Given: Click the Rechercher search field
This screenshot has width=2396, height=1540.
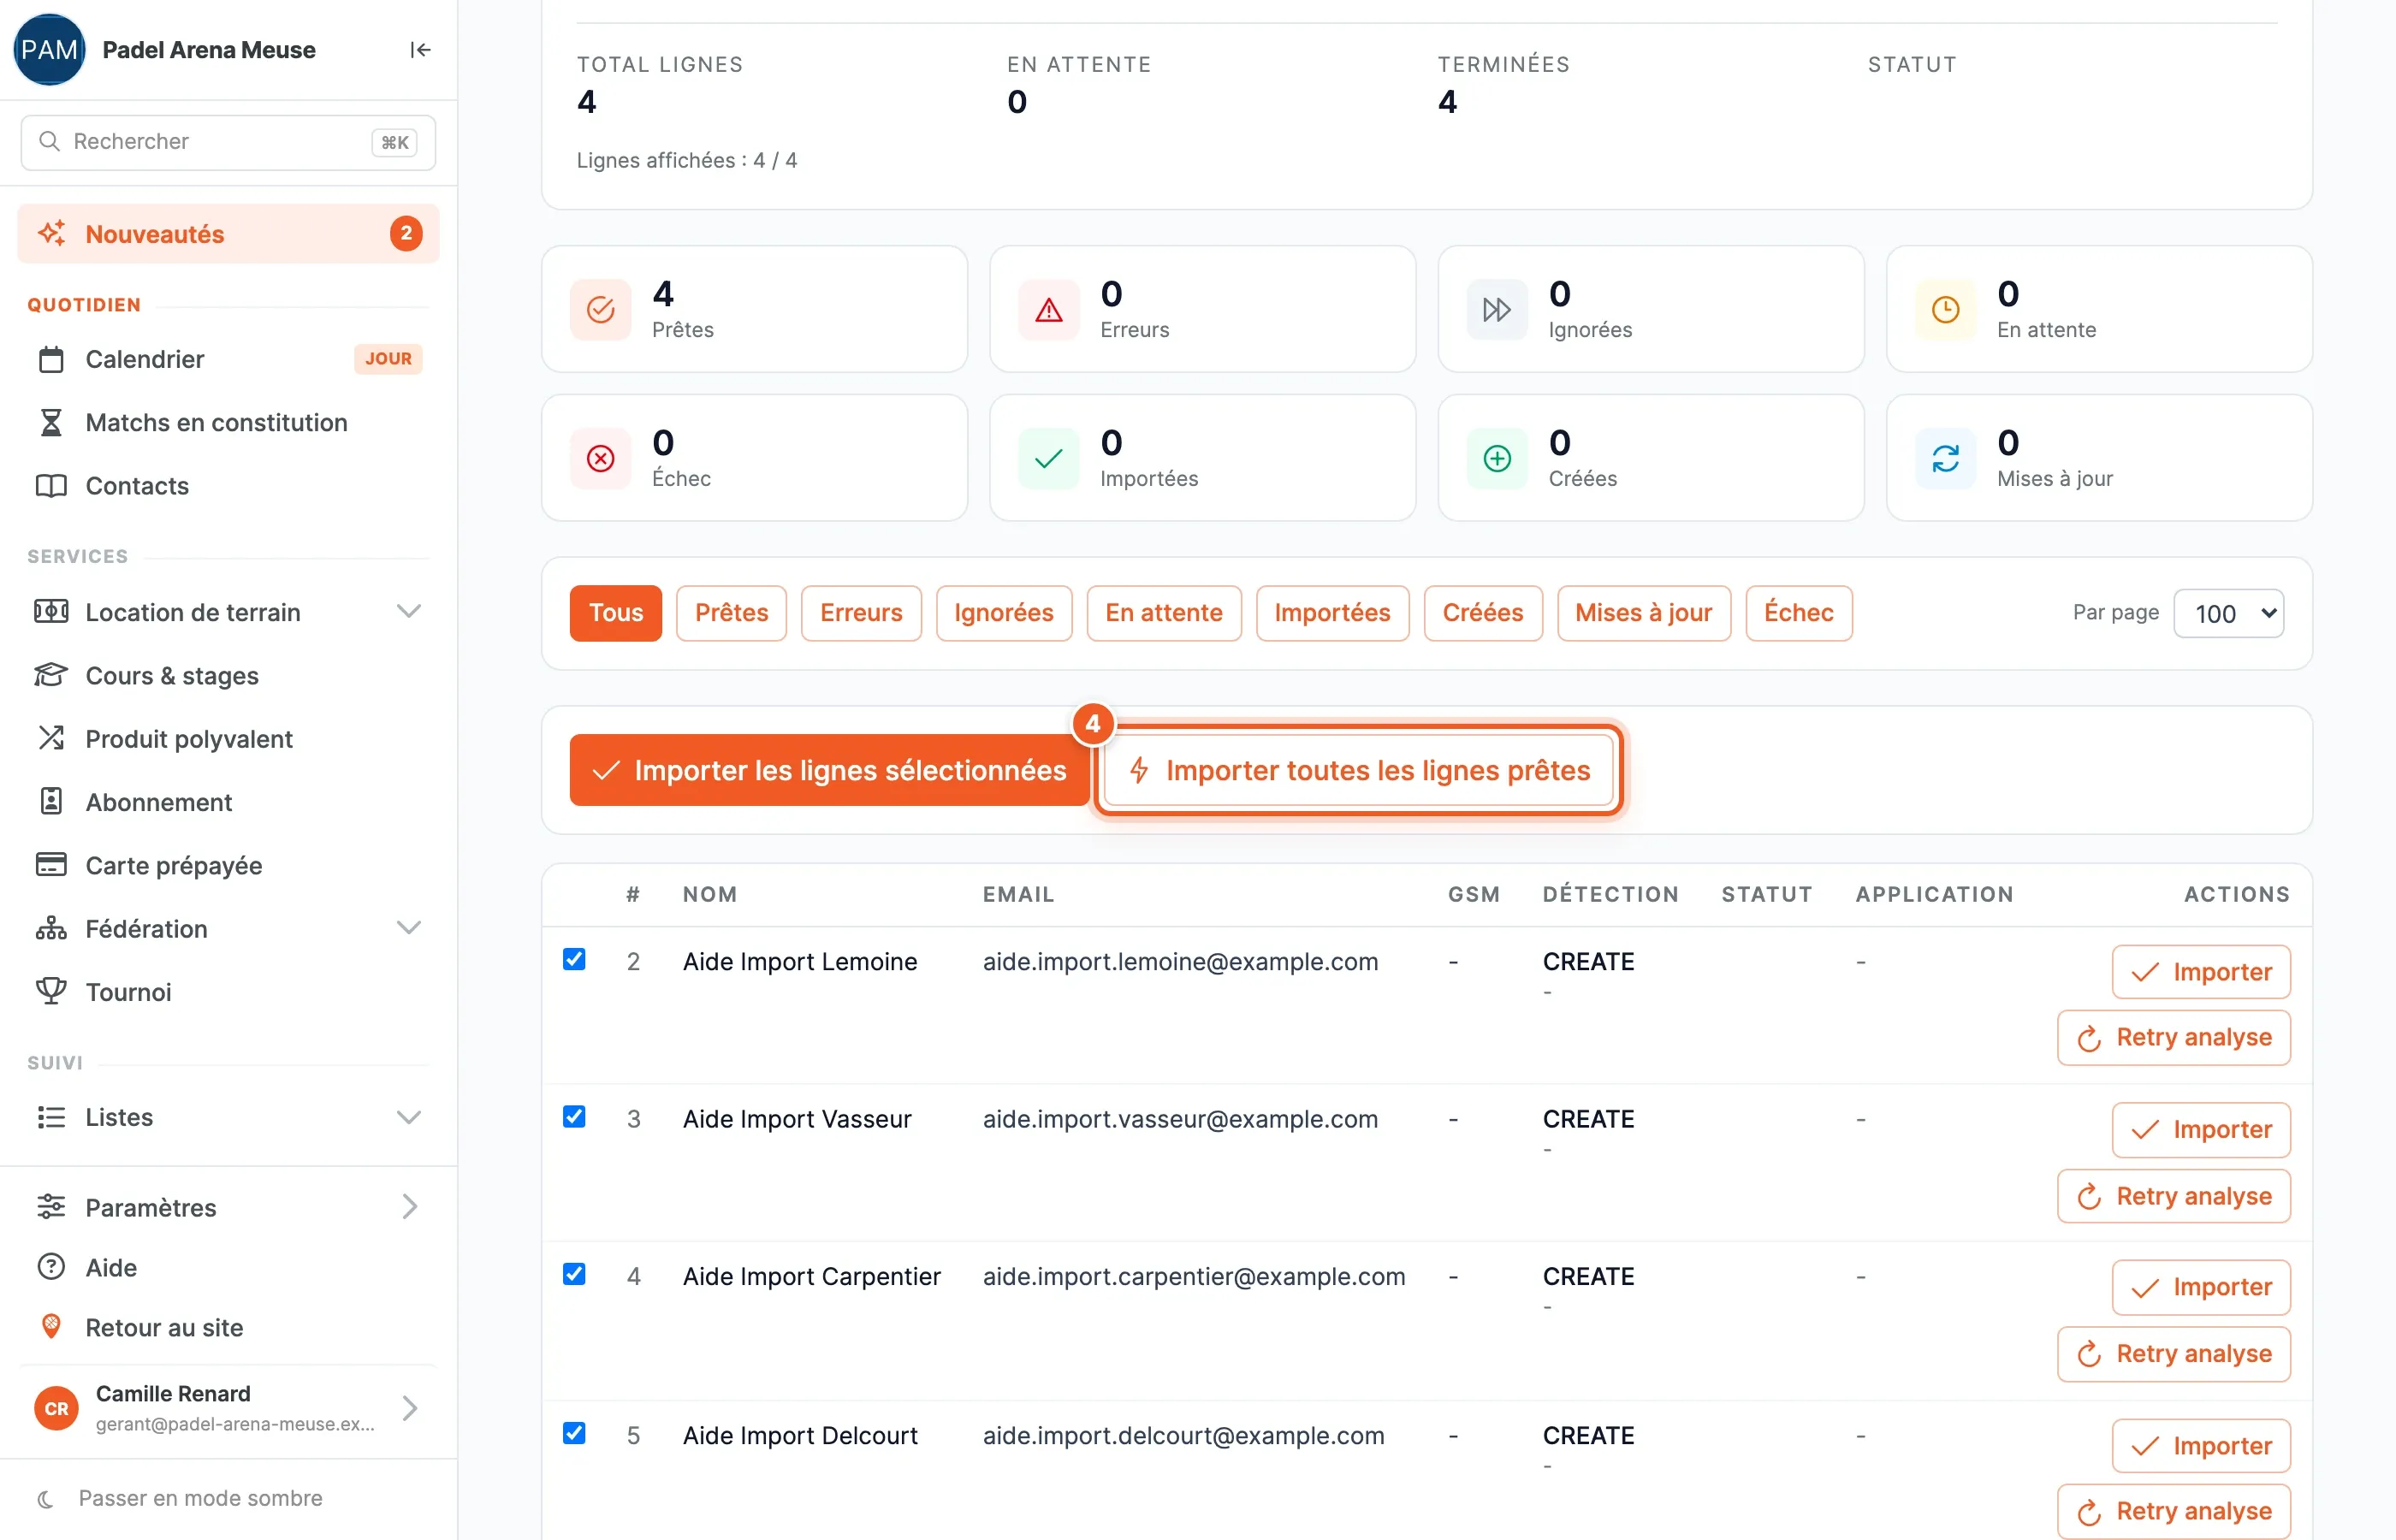Looking at the screenshot, I should pos(228,142).
